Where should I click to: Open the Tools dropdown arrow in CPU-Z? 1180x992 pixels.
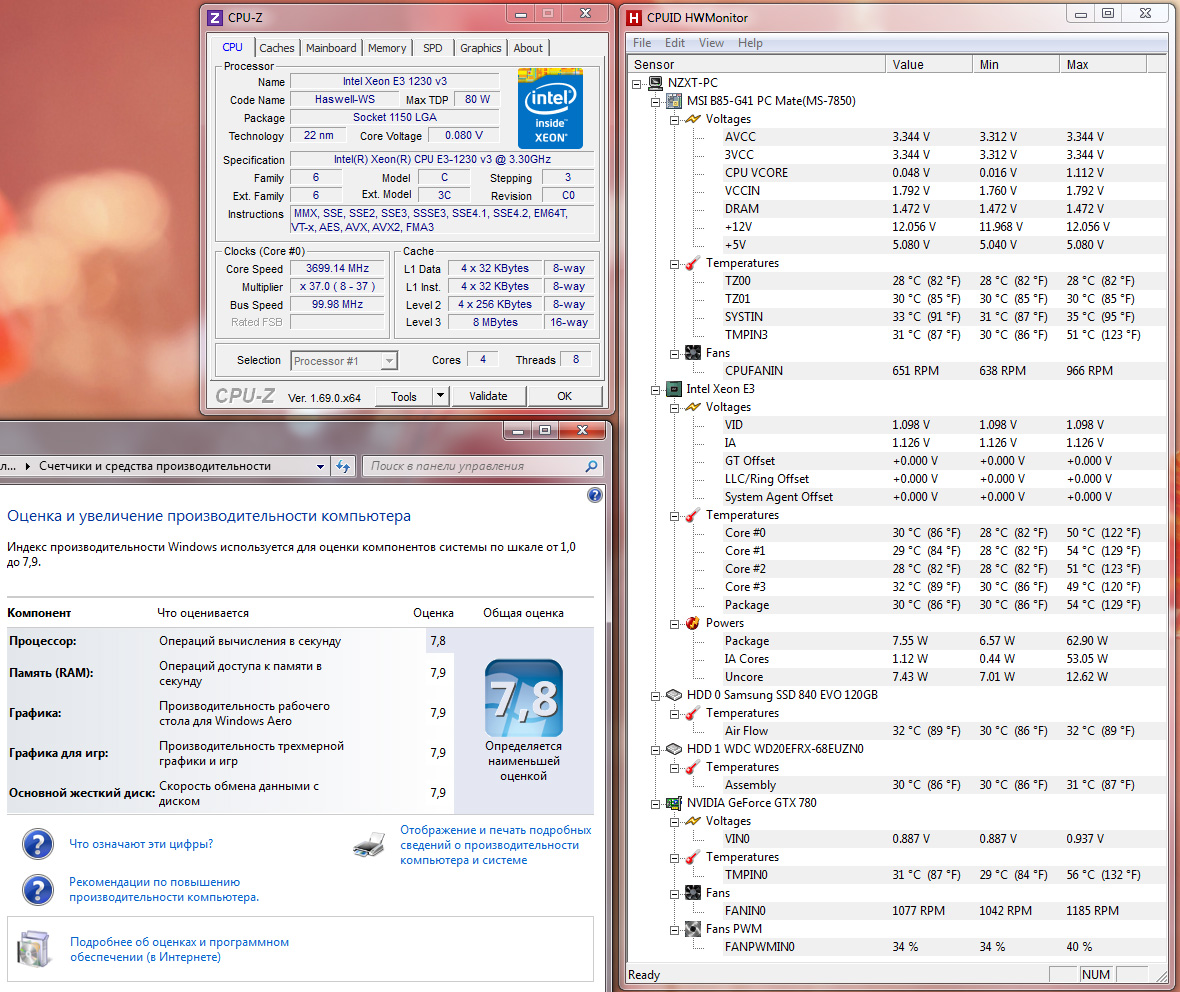pyautogui.click(x=440, y=396)
